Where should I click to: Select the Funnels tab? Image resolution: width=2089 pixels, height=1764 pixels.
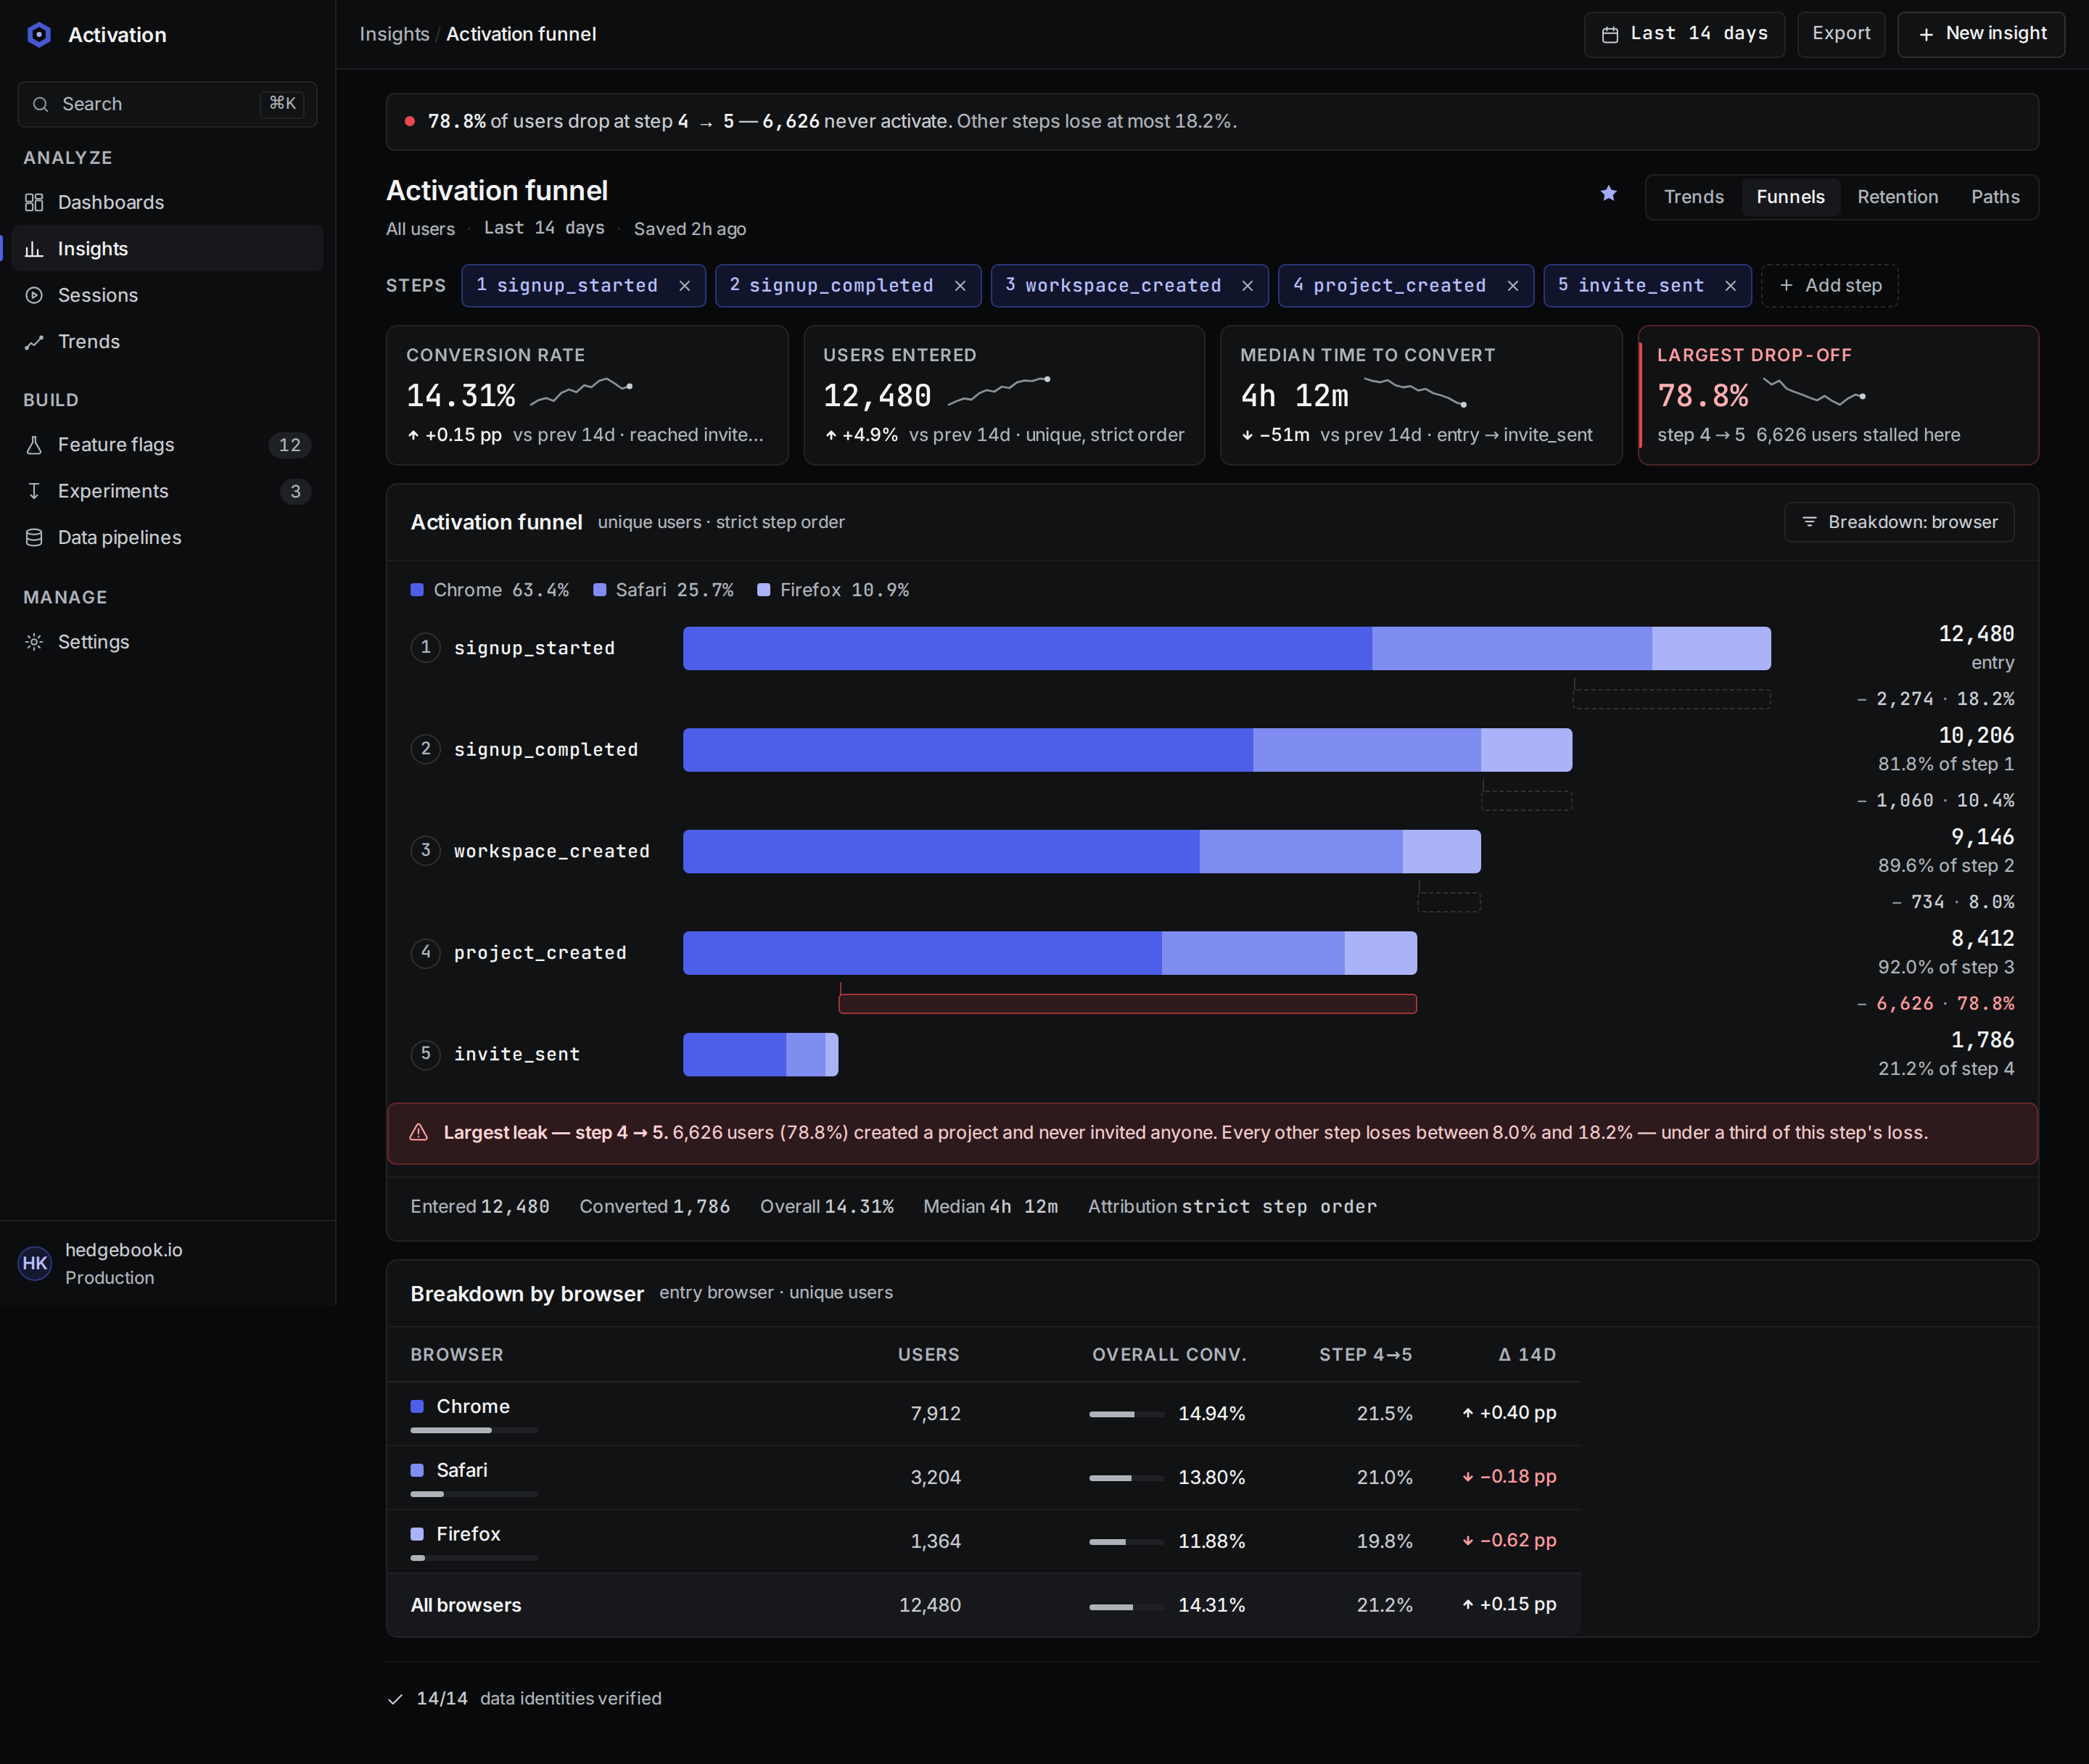tap(1790, 197)
